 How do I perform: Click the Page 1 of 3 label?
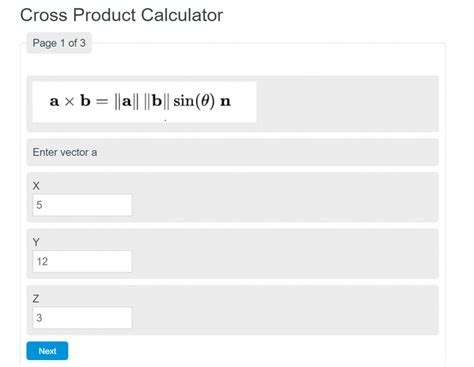[59, 43]
